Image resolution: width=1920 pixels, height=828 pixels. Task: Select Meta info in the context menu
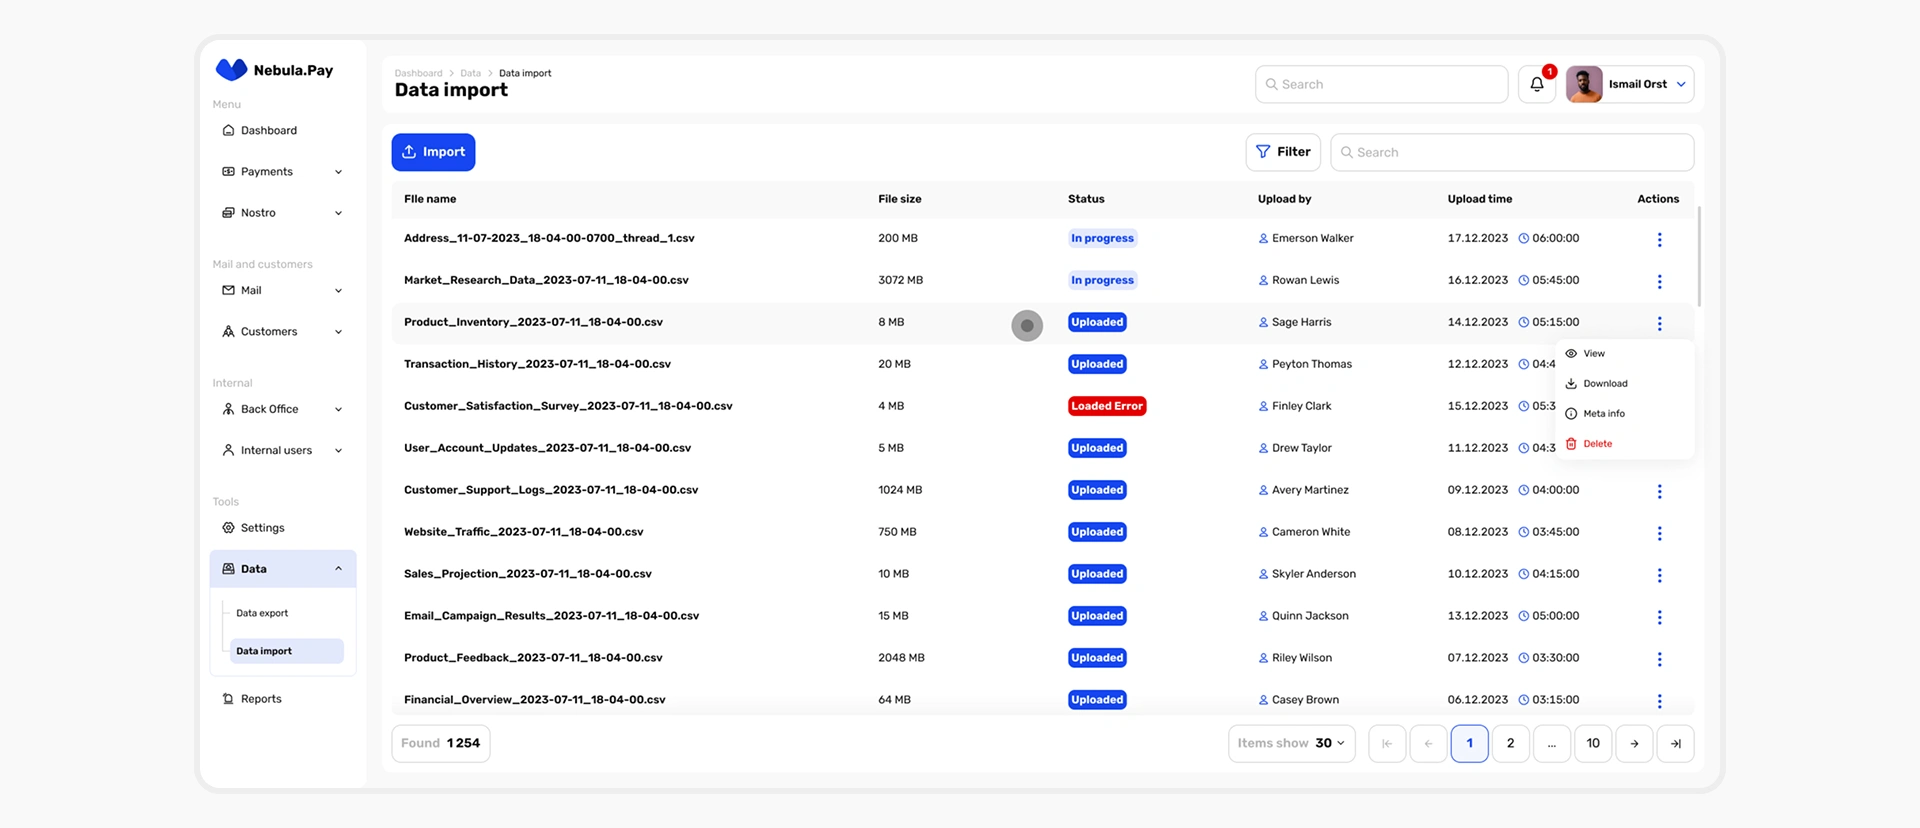[x=1603, y=414]
